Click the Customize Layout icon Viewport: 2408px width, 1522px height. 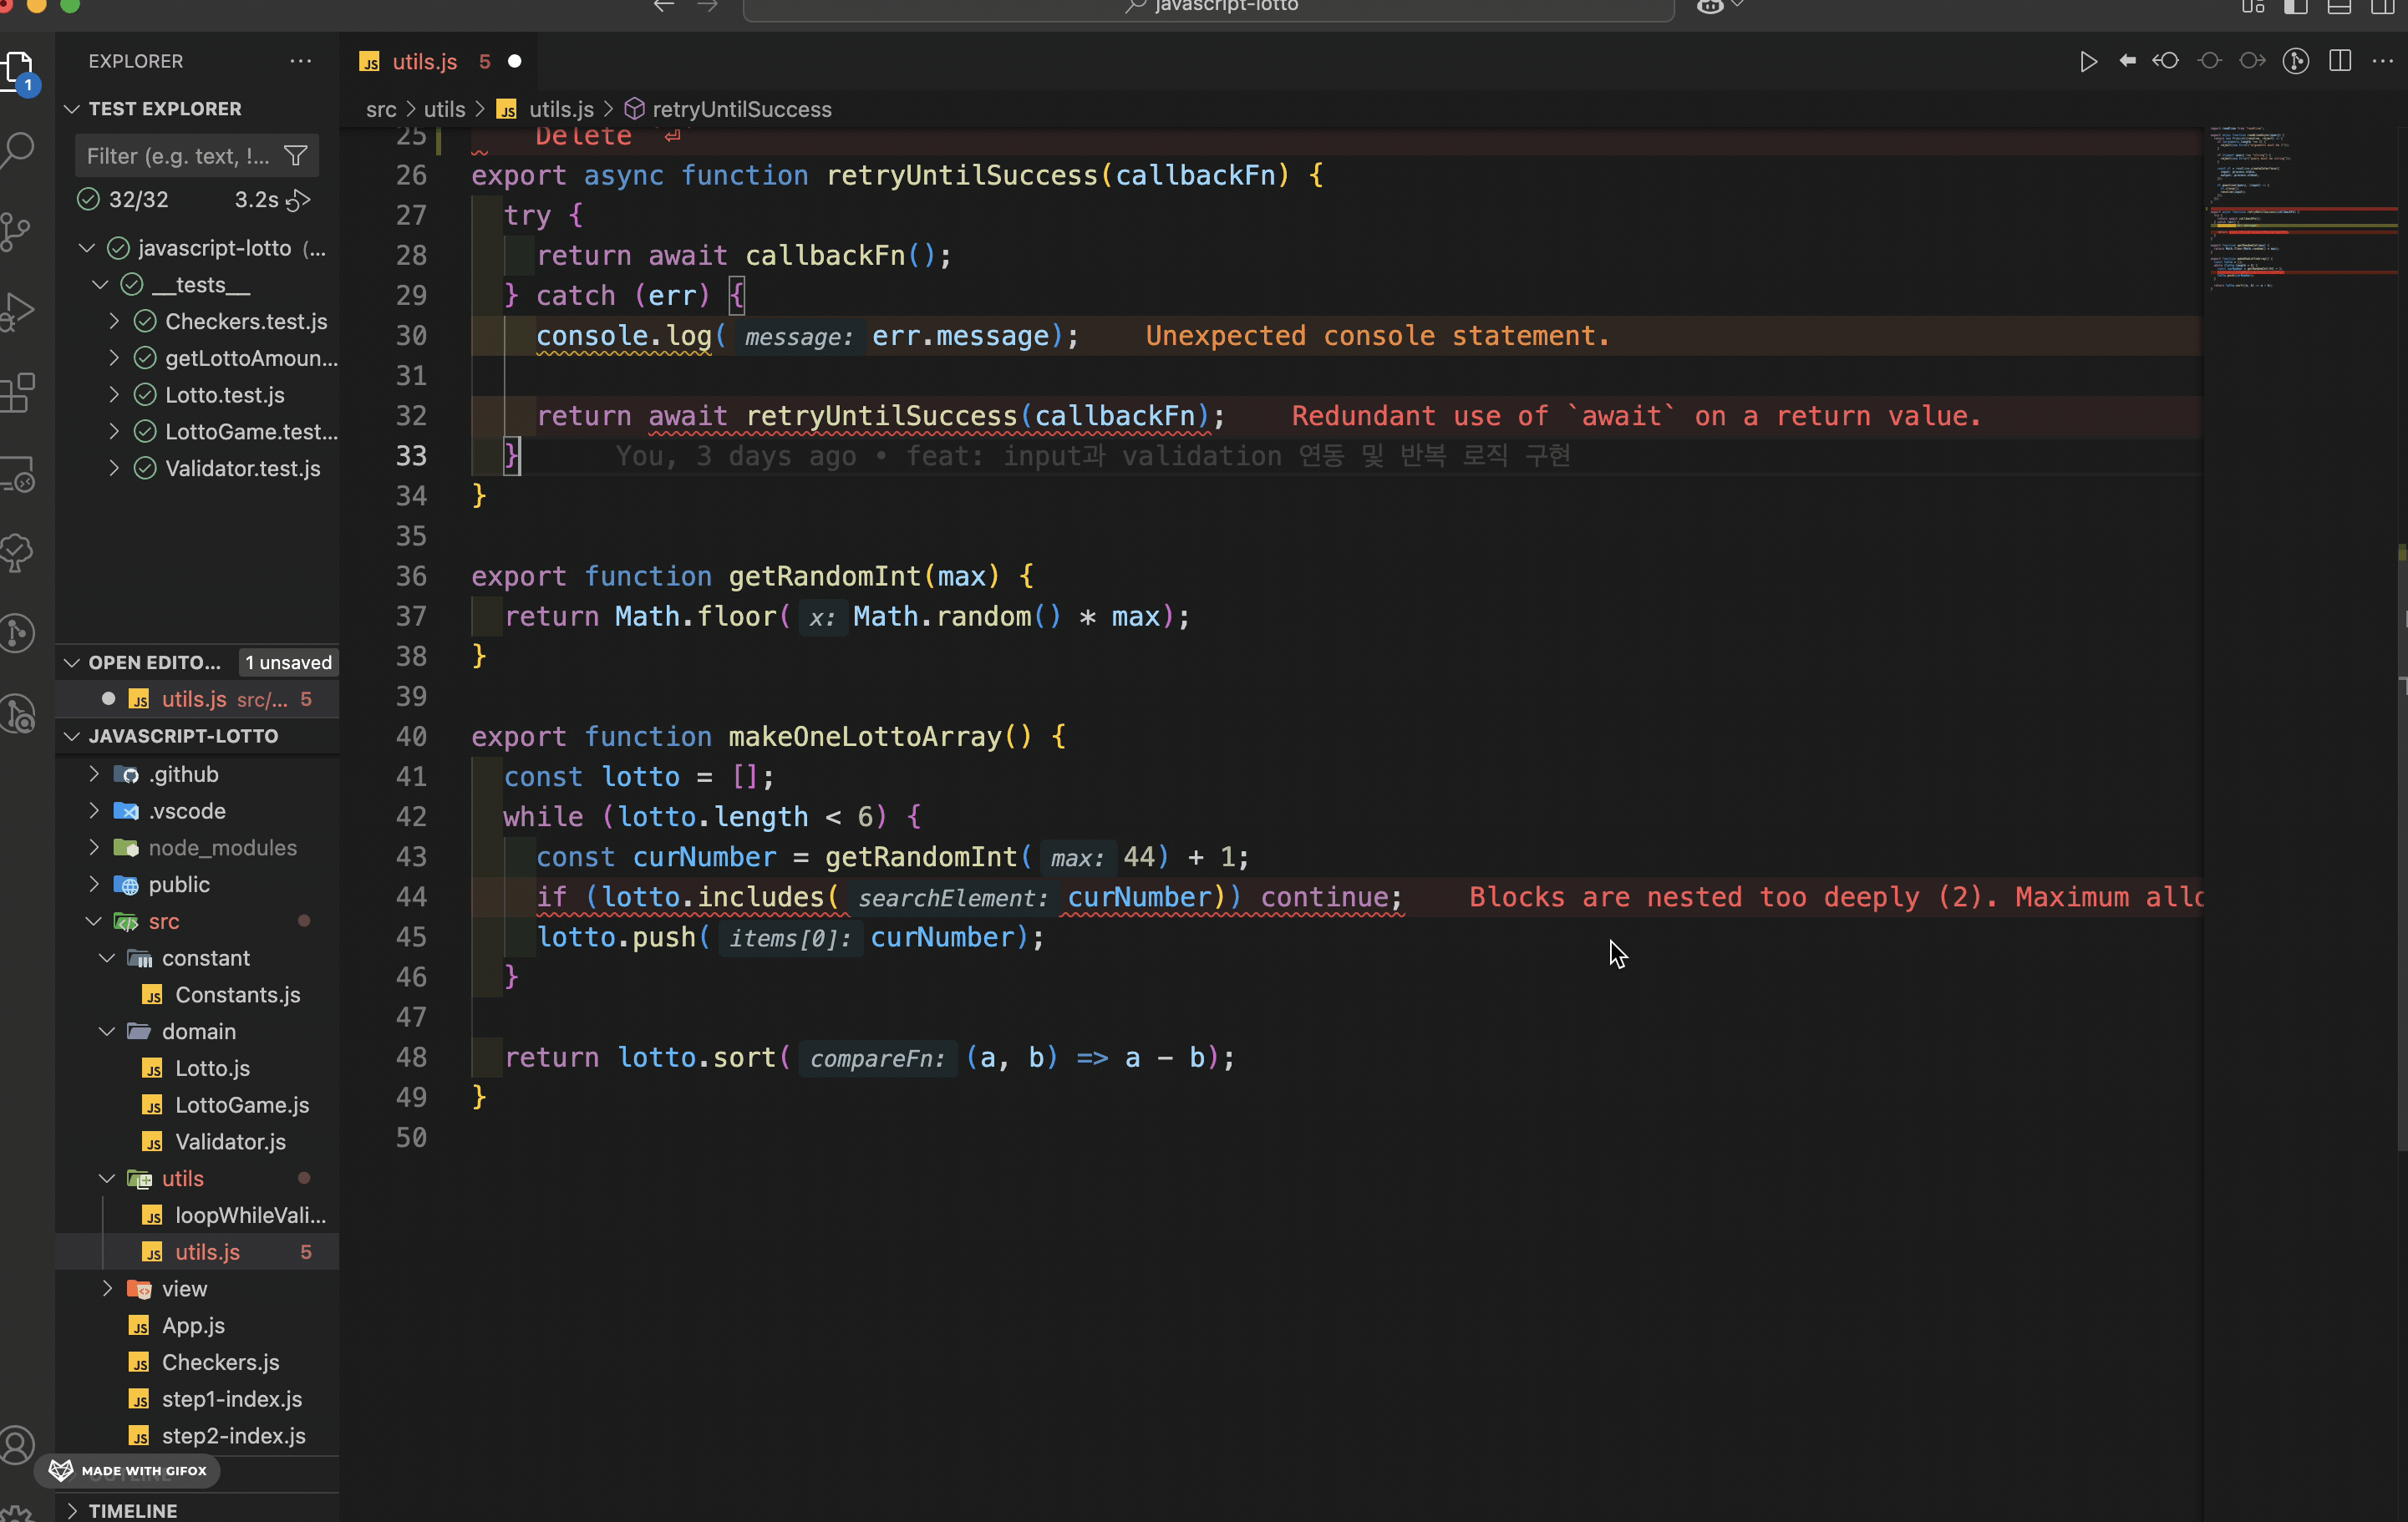[x=2253, y=7]
